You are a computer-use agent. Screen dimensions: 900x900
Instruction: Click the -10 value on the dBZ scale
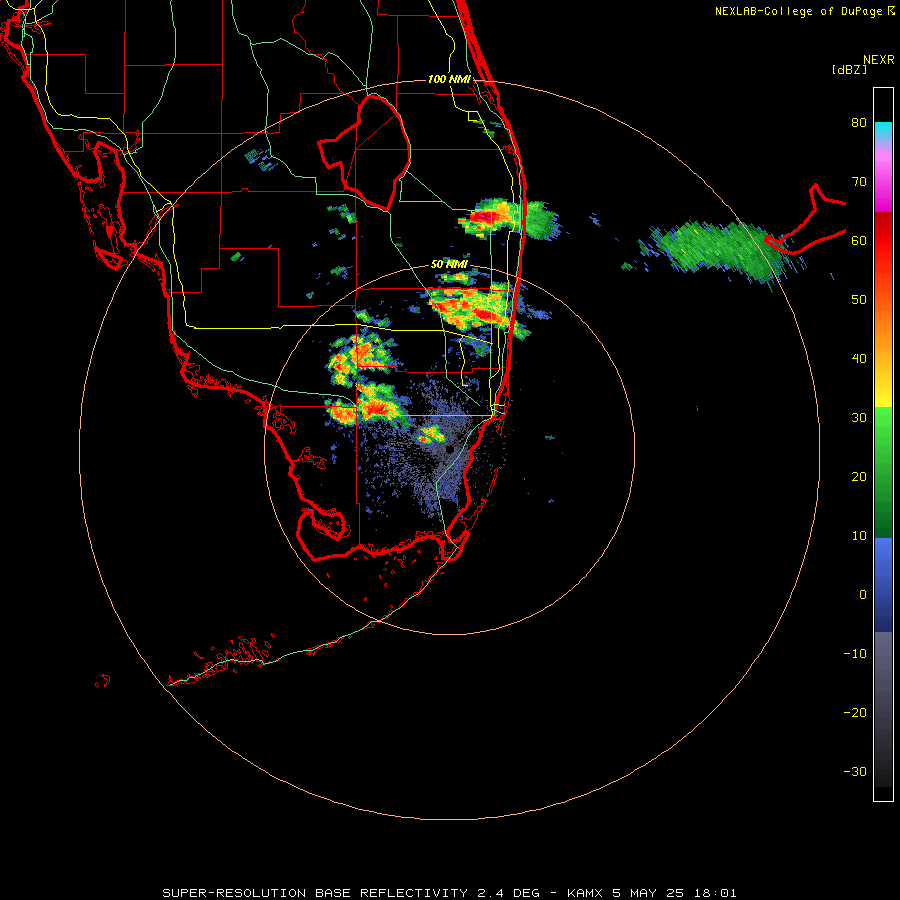(x=855, y=654)
